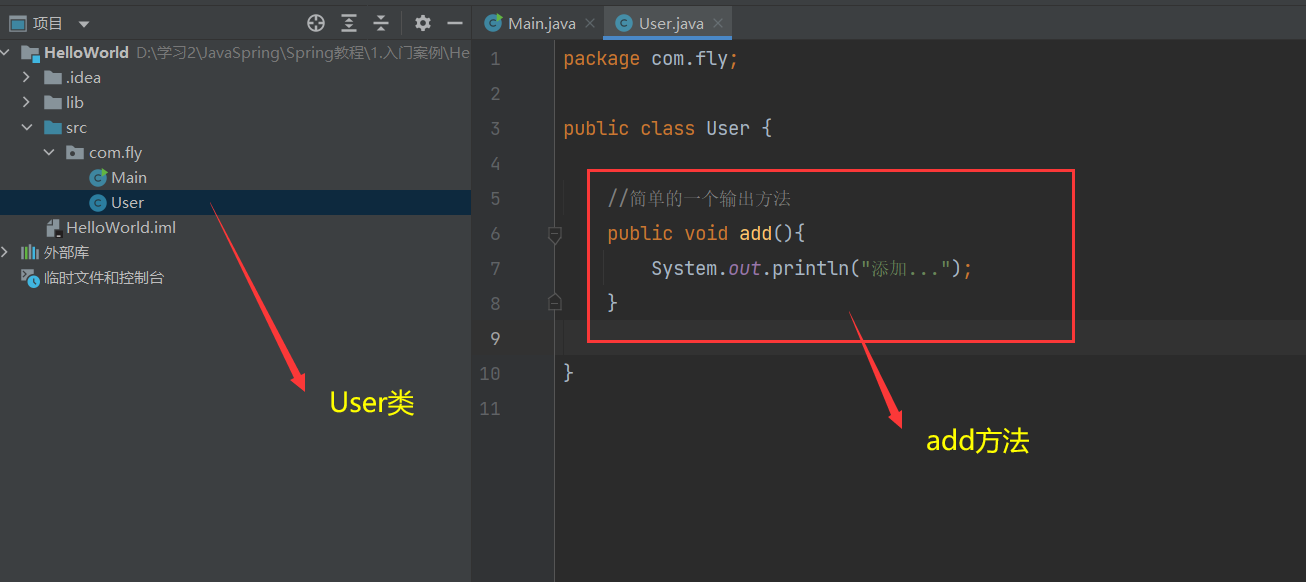Click the comment //简单的一个输出方法
The image size is (1306, 582).
[x=699, y=198]
